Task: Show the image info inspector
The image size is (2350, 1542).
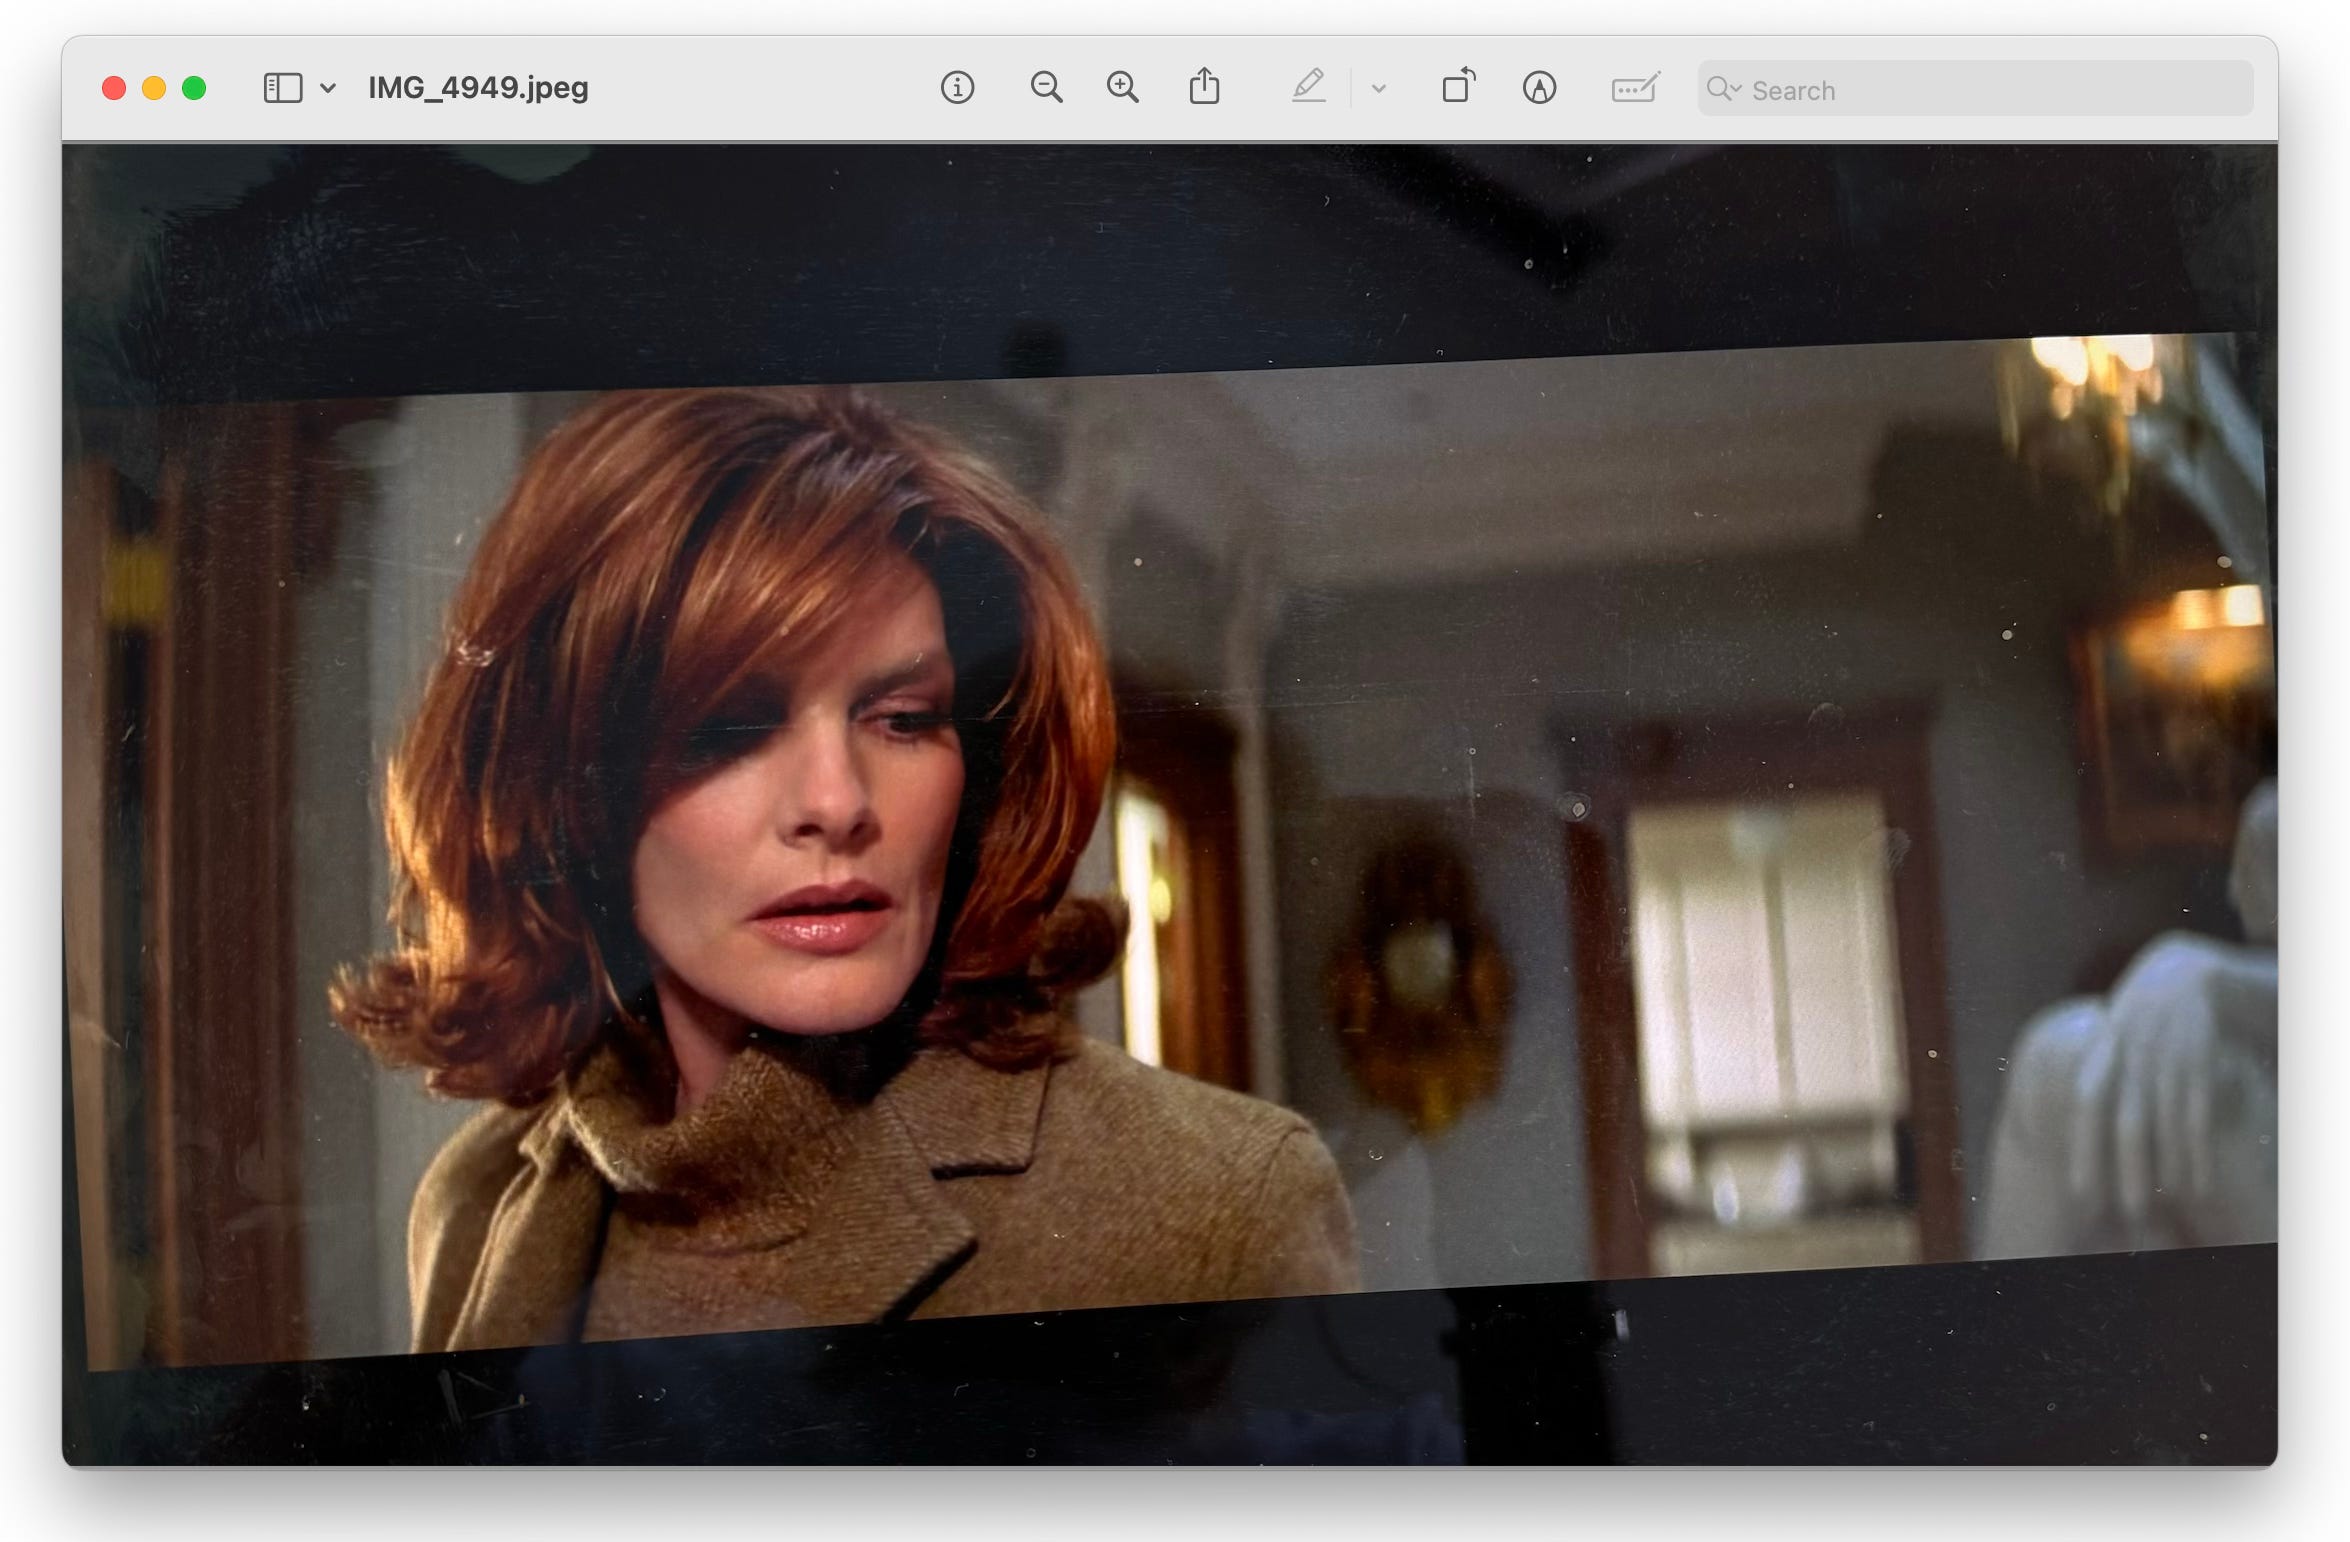Action: coord(957,88)
